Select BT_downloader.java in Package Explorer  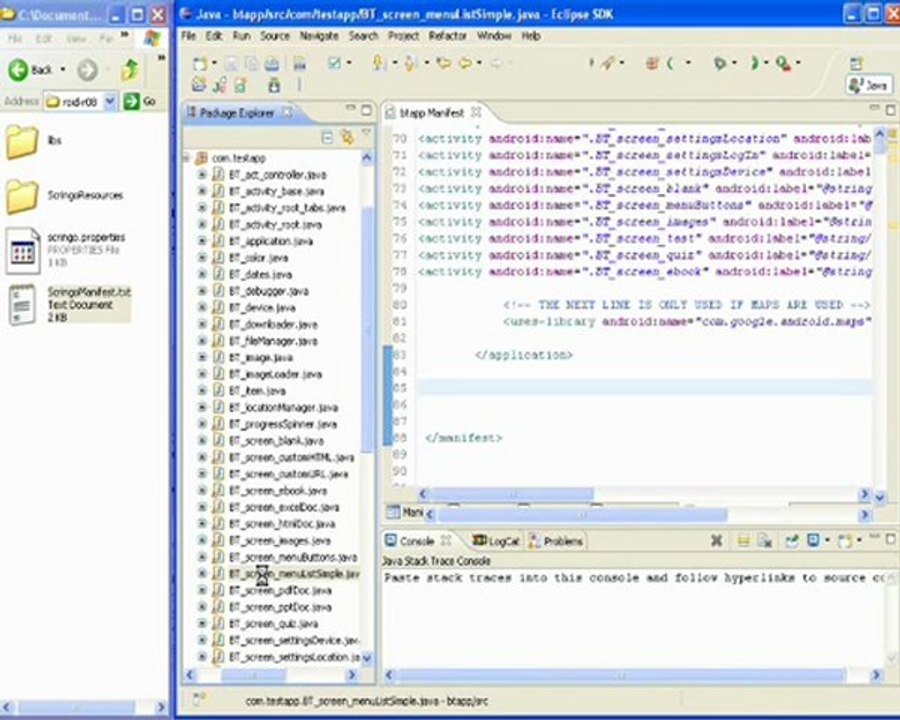pyautogui.click(x=273, y=324)
